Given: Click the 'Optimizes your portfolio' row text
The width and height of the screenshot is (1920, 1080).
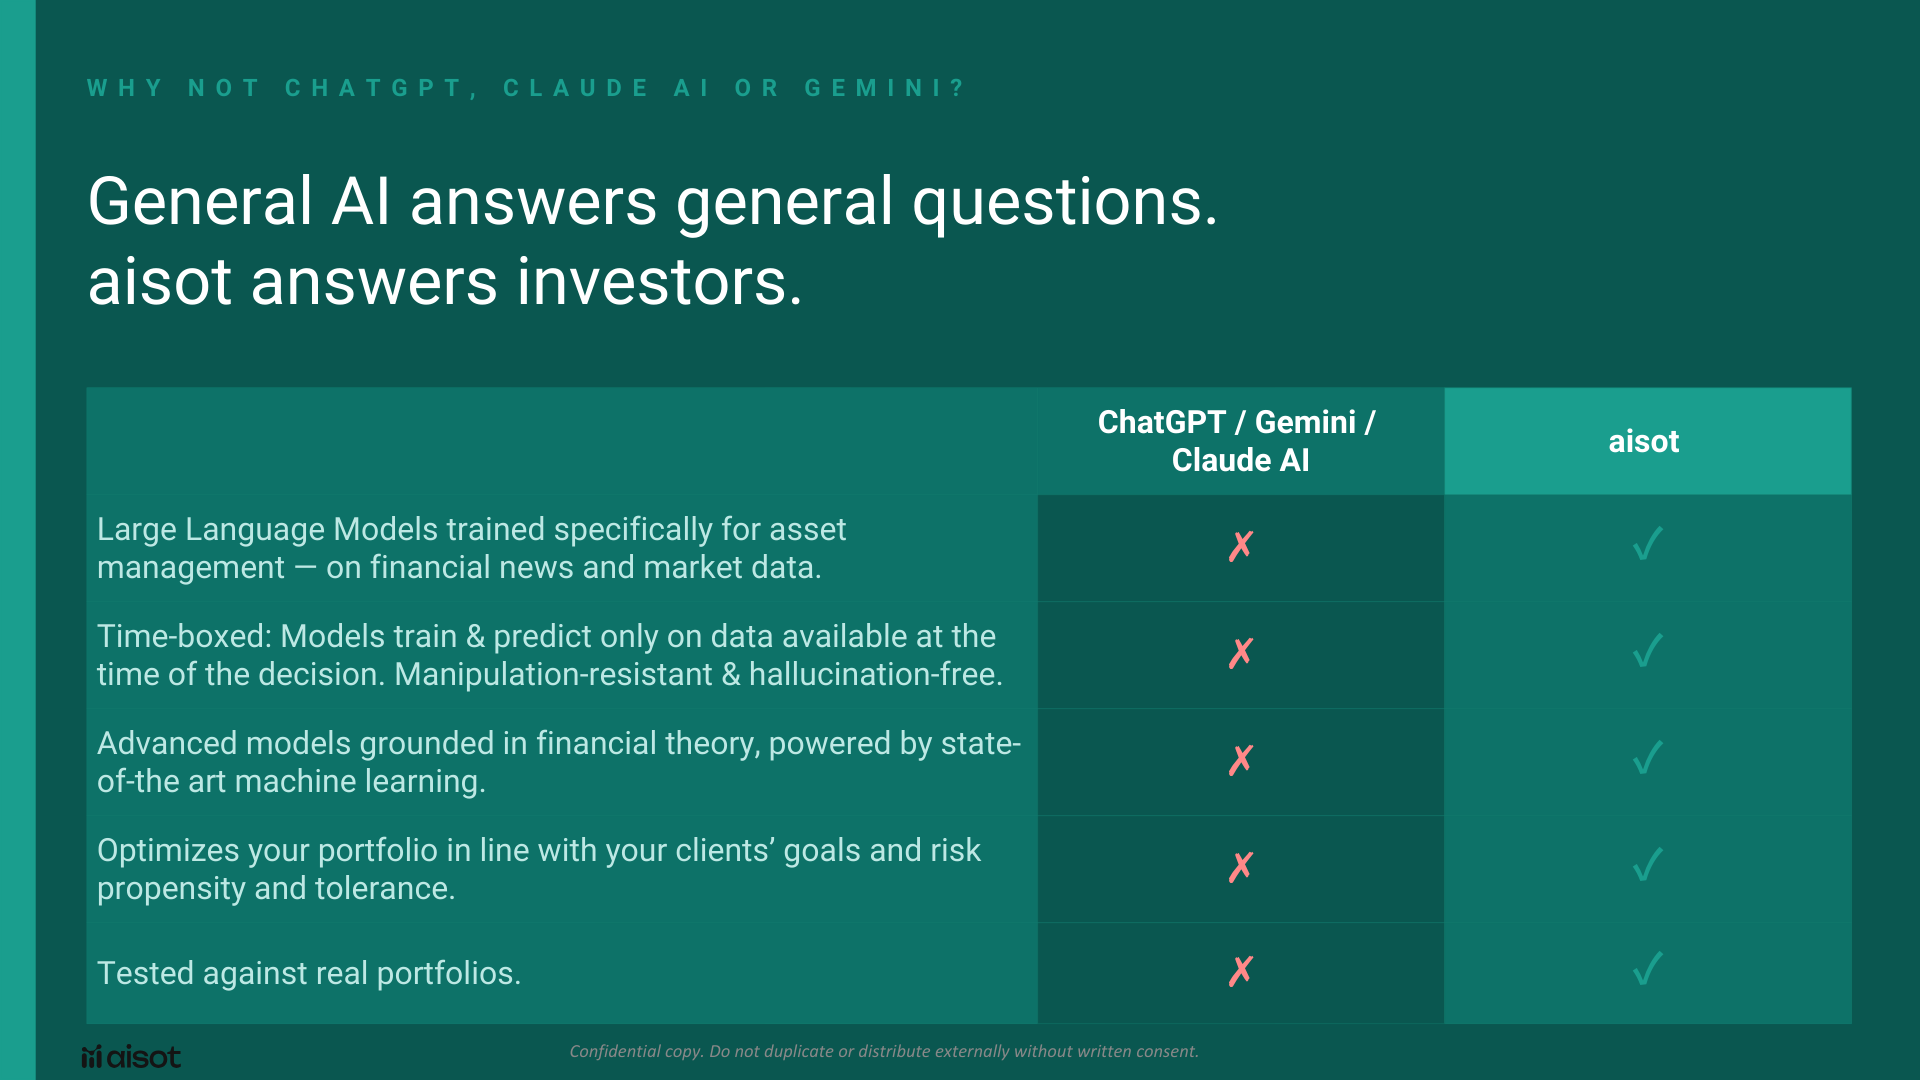Looking at the screenshot, I should point(538,869).
